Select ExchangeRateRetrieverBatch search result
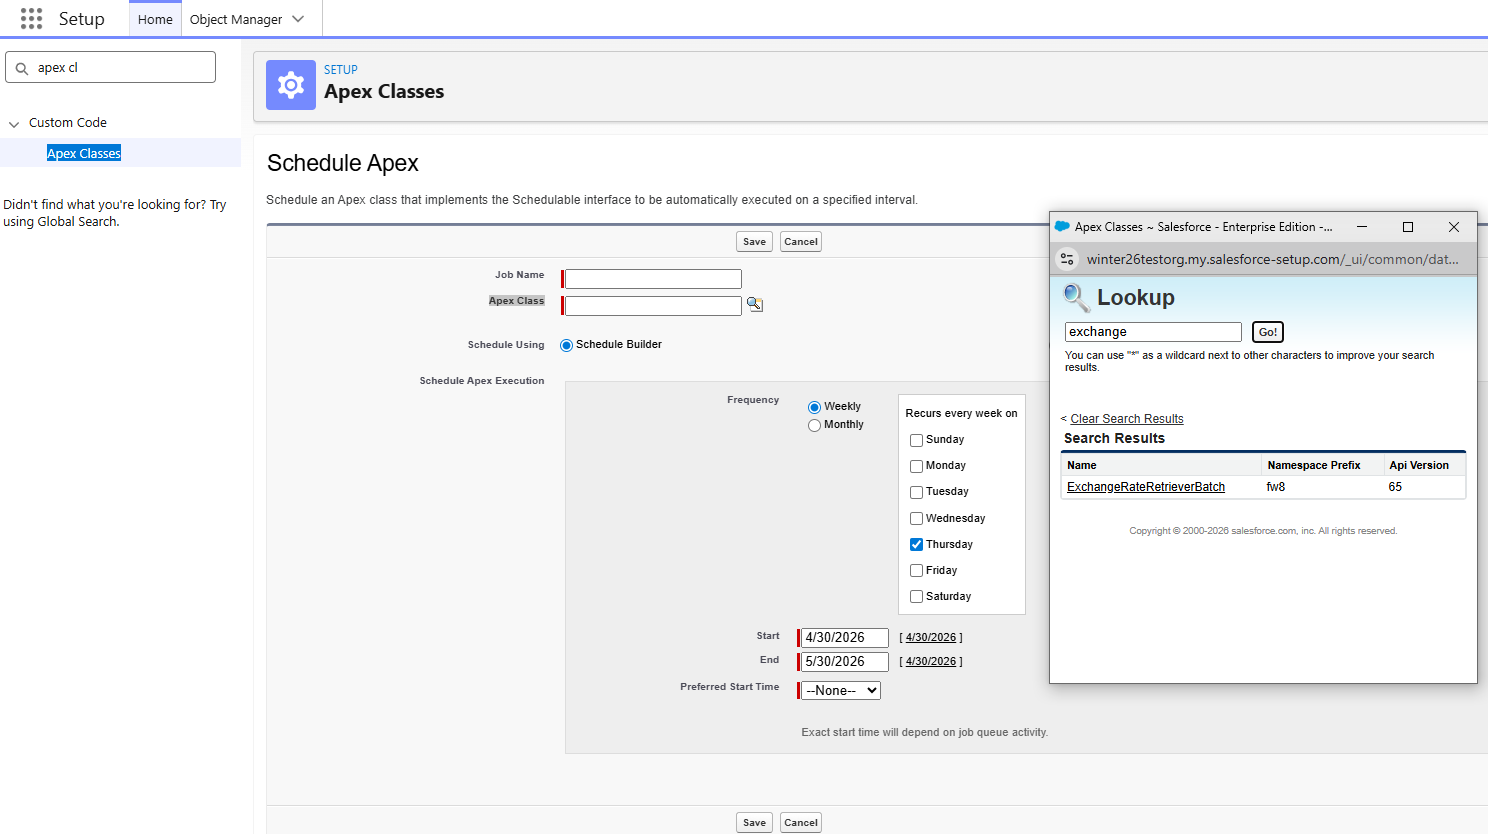Screen dimensions: 1488x834 pos(1146,487)
